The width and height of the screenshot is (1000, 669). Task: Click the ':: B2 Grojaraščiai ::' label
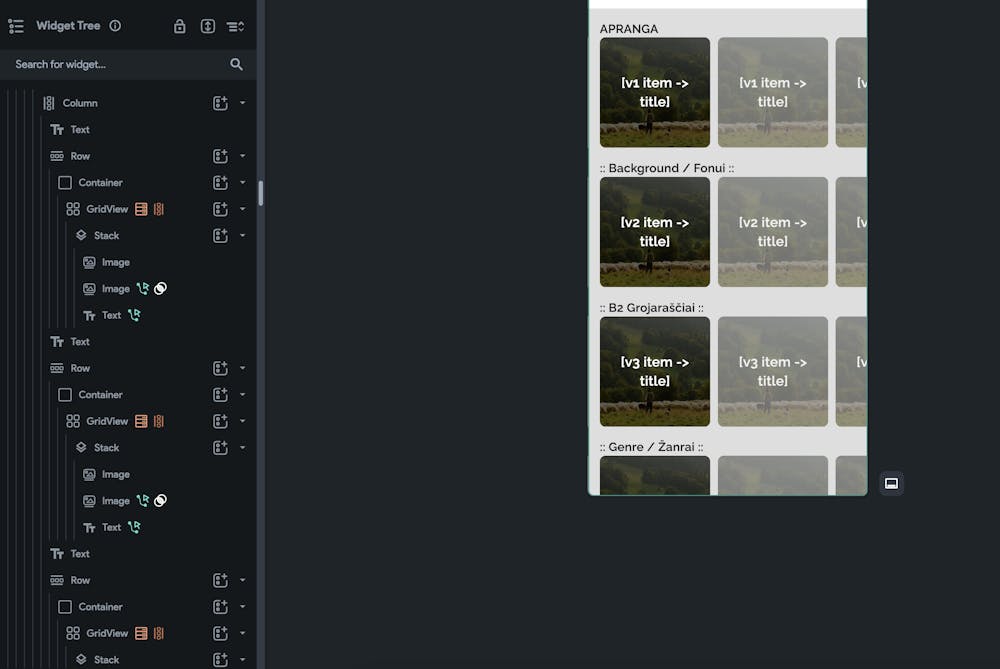(651, 307)
